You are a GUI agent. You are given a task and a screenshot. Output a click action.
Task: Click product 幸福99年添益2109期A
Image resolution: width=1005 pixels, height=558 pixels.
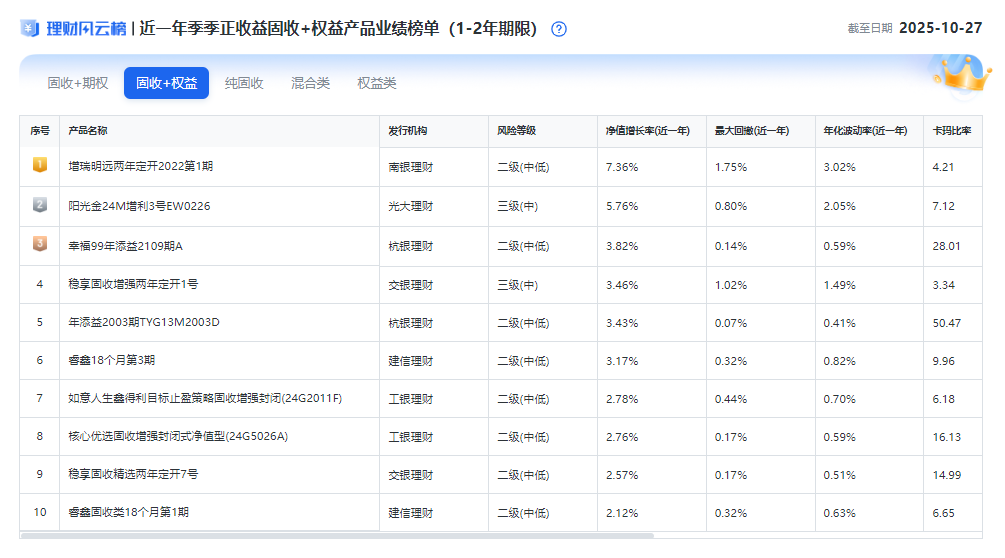pyautogui.click(x=125, y=245)
